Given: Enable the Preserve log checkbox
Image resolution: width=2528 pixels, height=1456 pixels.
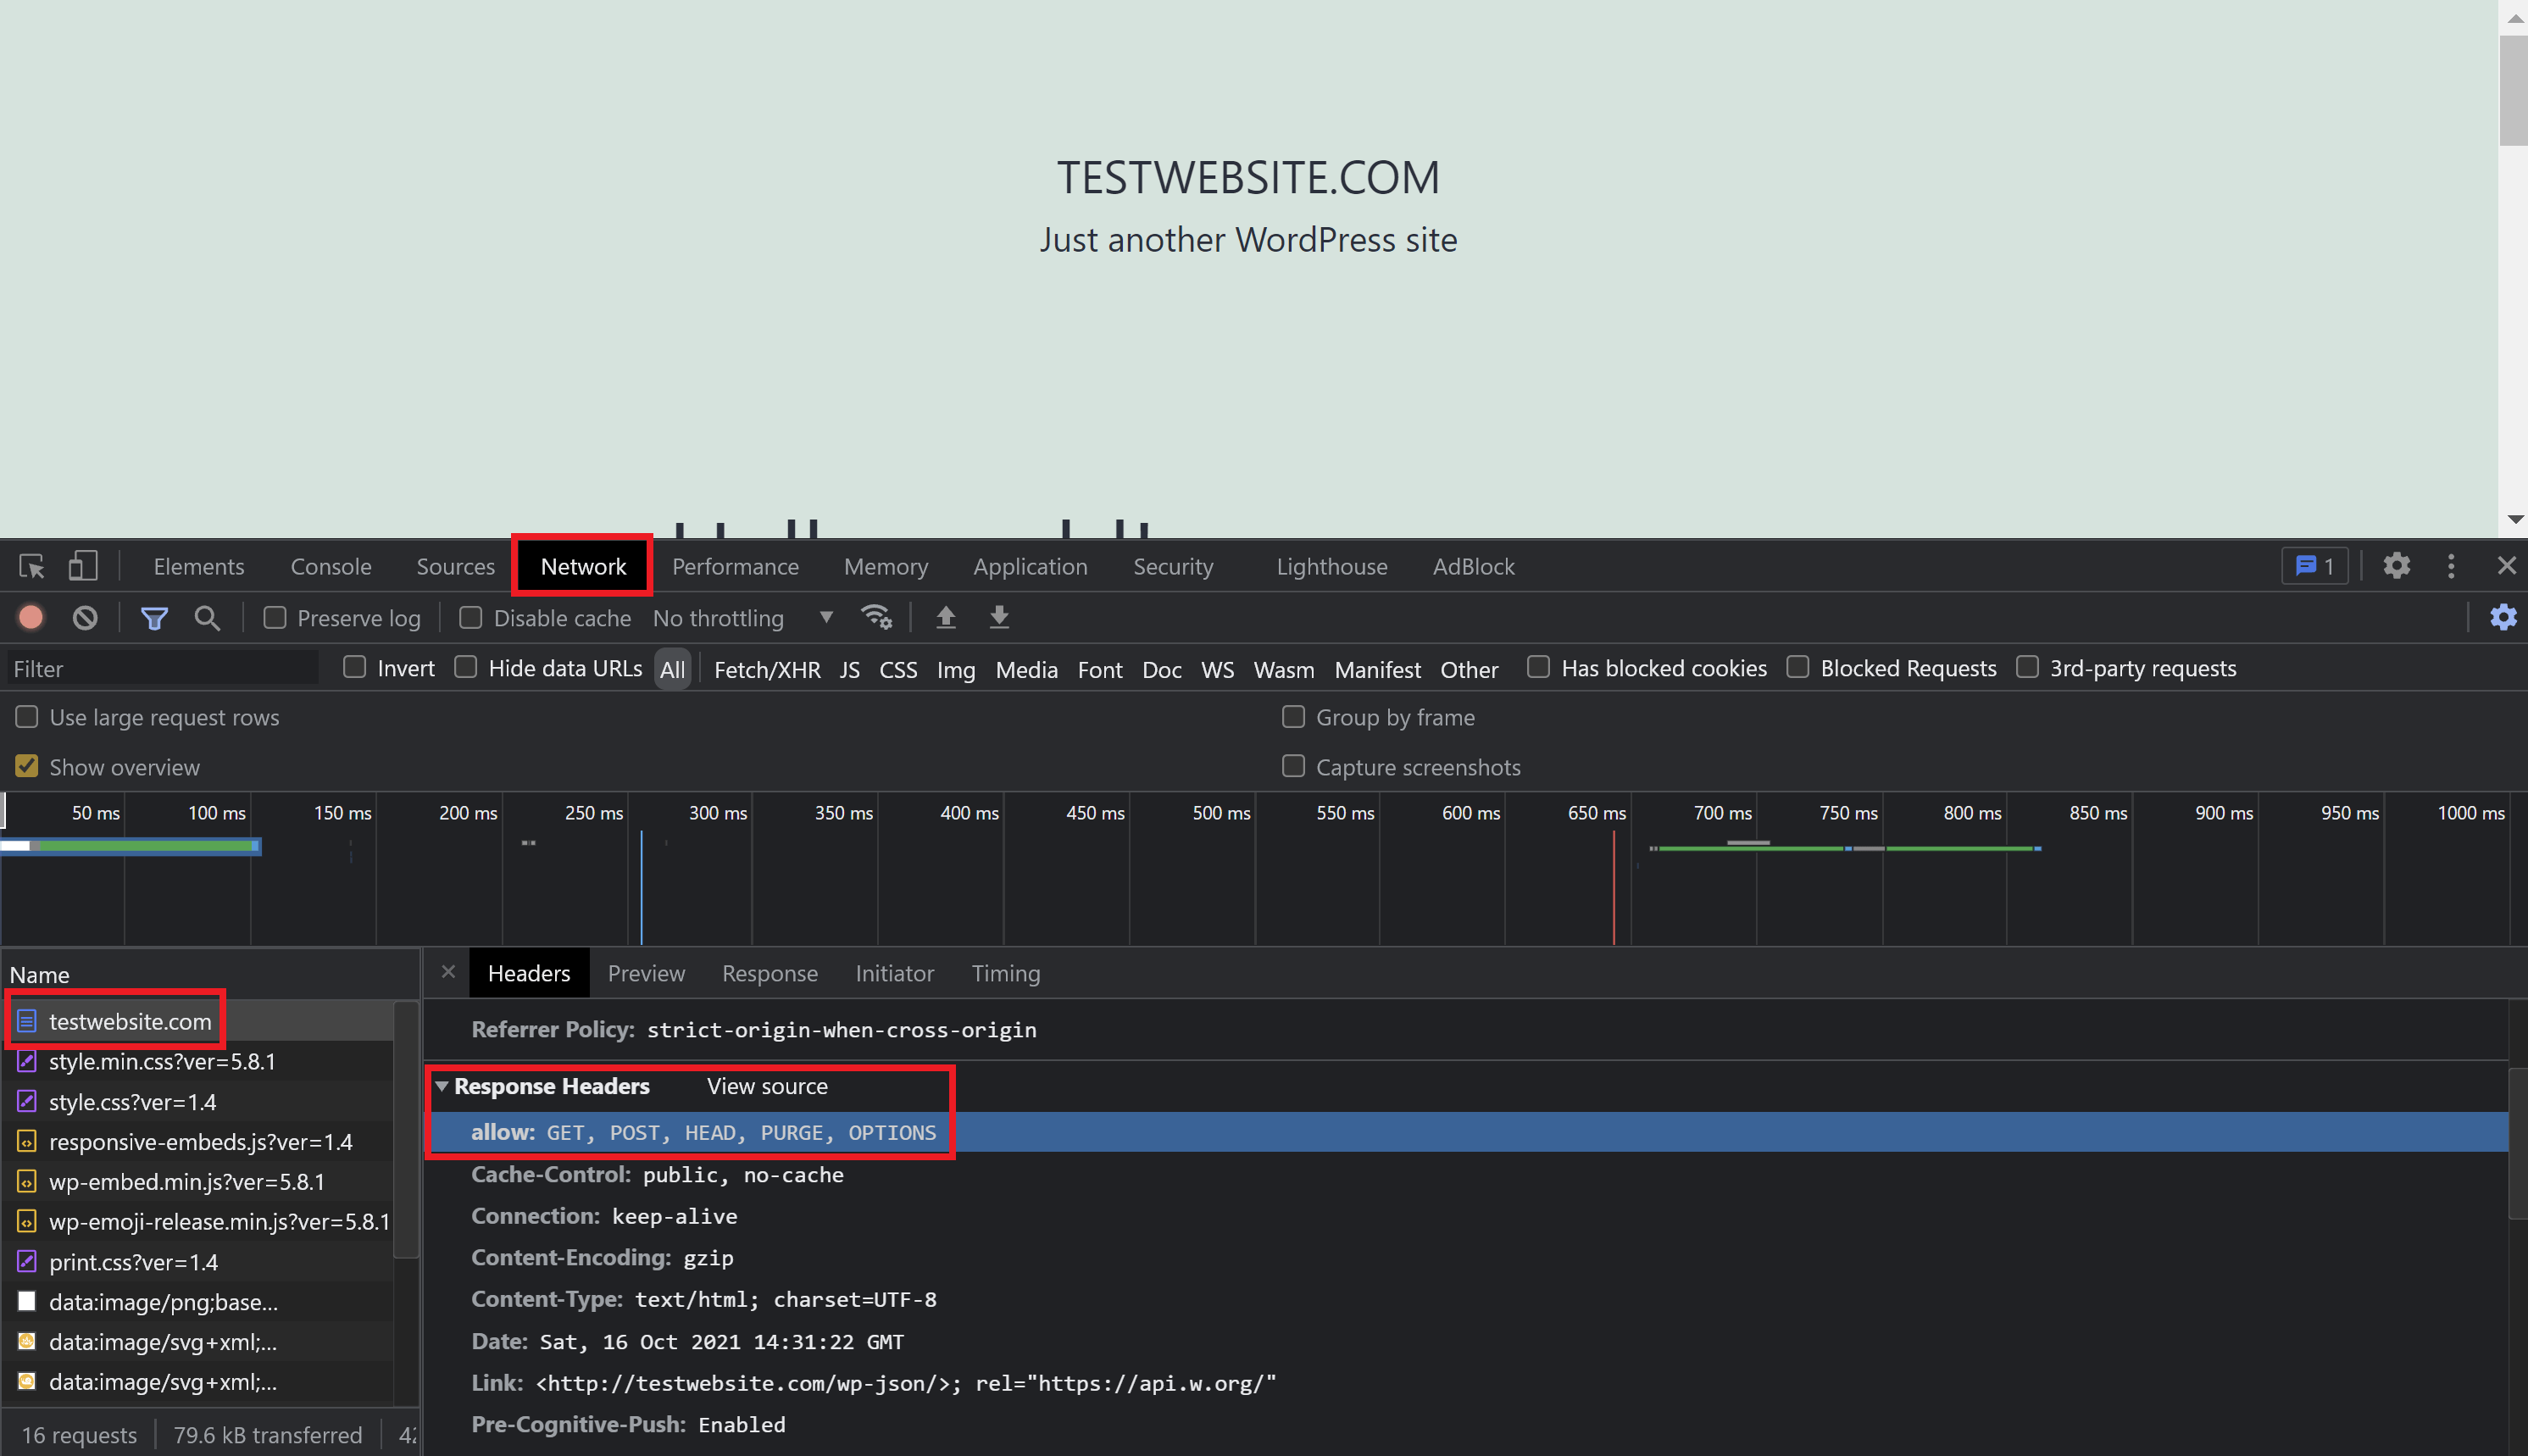Looking at the screenshot, I should (275, 618).
